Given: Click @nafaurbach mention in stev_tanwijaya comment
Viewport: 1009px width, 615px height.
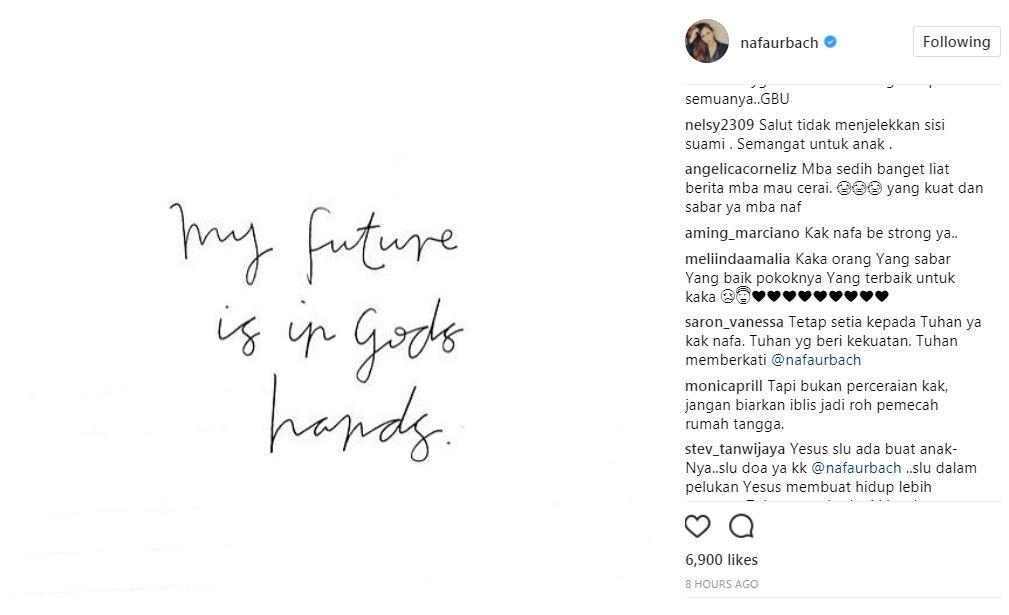Looking at the screenshot, I should (x=856, y=468).
